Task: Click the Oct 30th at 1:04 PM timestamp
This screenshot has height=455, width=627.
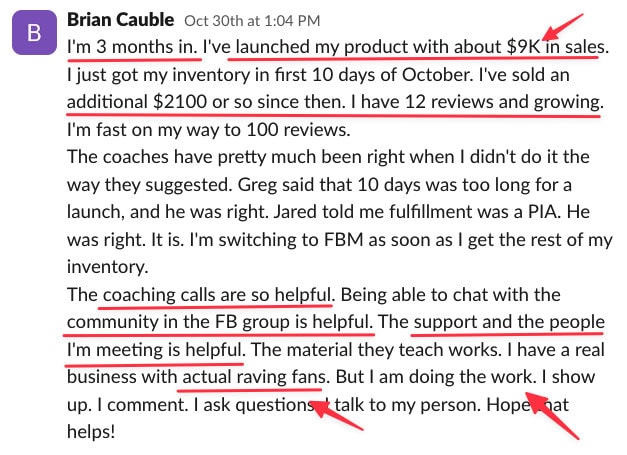Action: click(252, 21)
